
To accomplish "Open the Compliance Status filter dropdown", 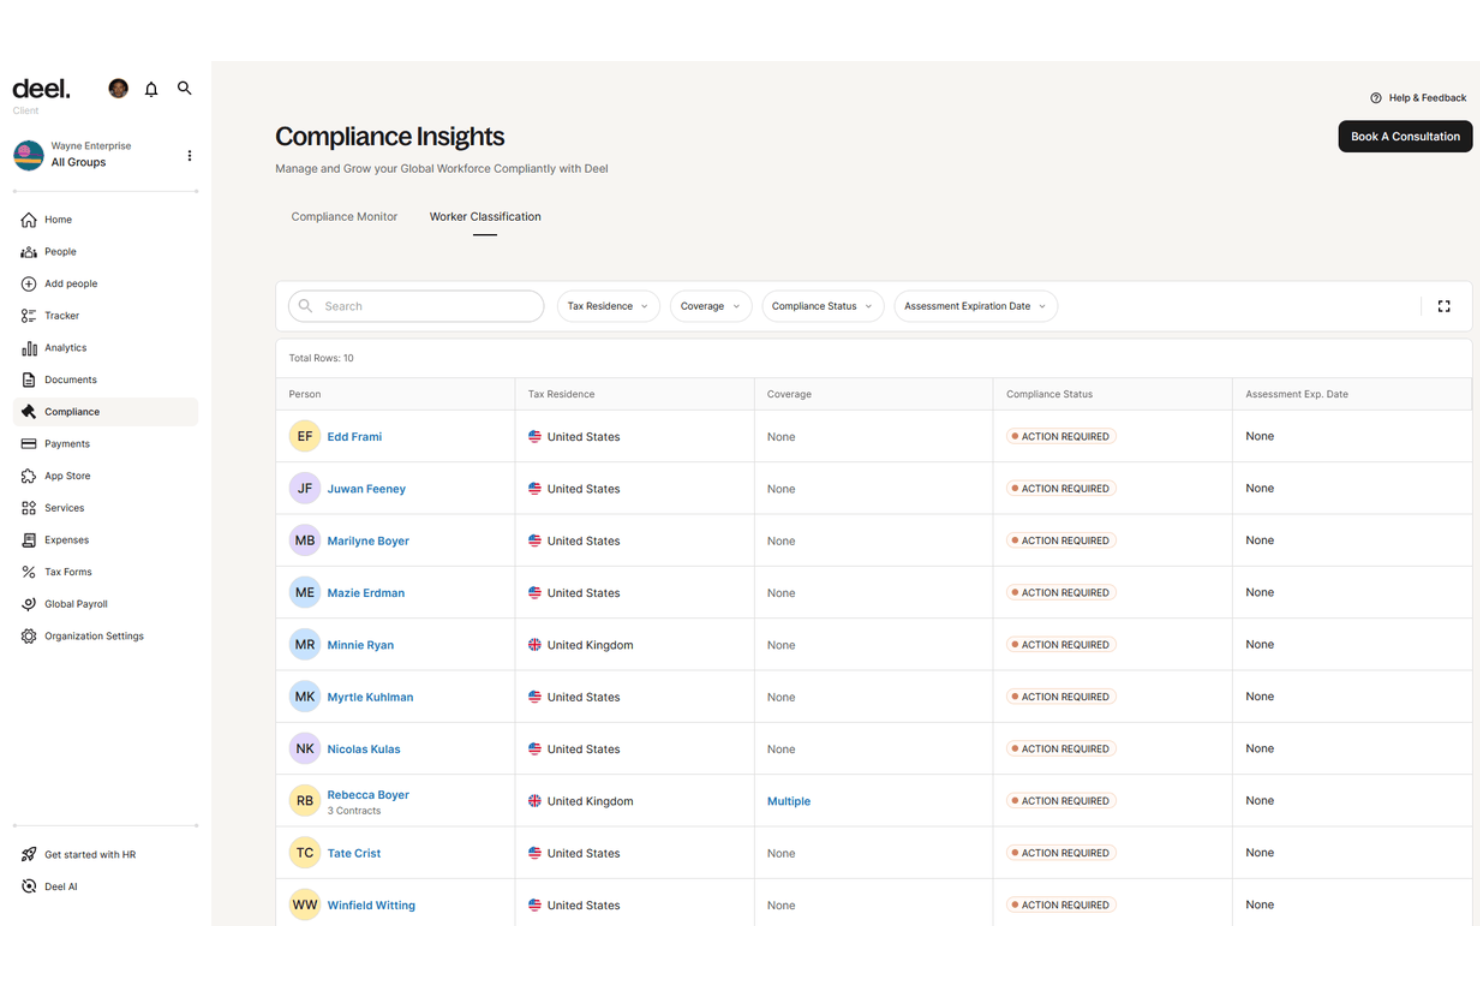I will (x=822, y=306).
